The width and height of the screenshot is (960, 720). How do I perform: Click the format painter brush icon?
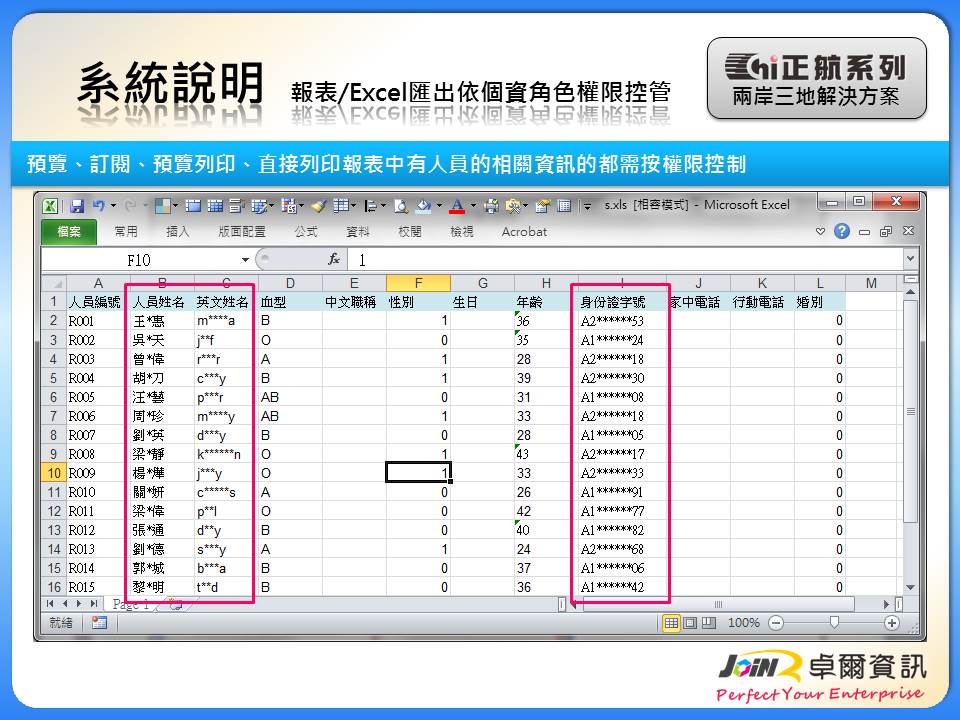[319, 206]
